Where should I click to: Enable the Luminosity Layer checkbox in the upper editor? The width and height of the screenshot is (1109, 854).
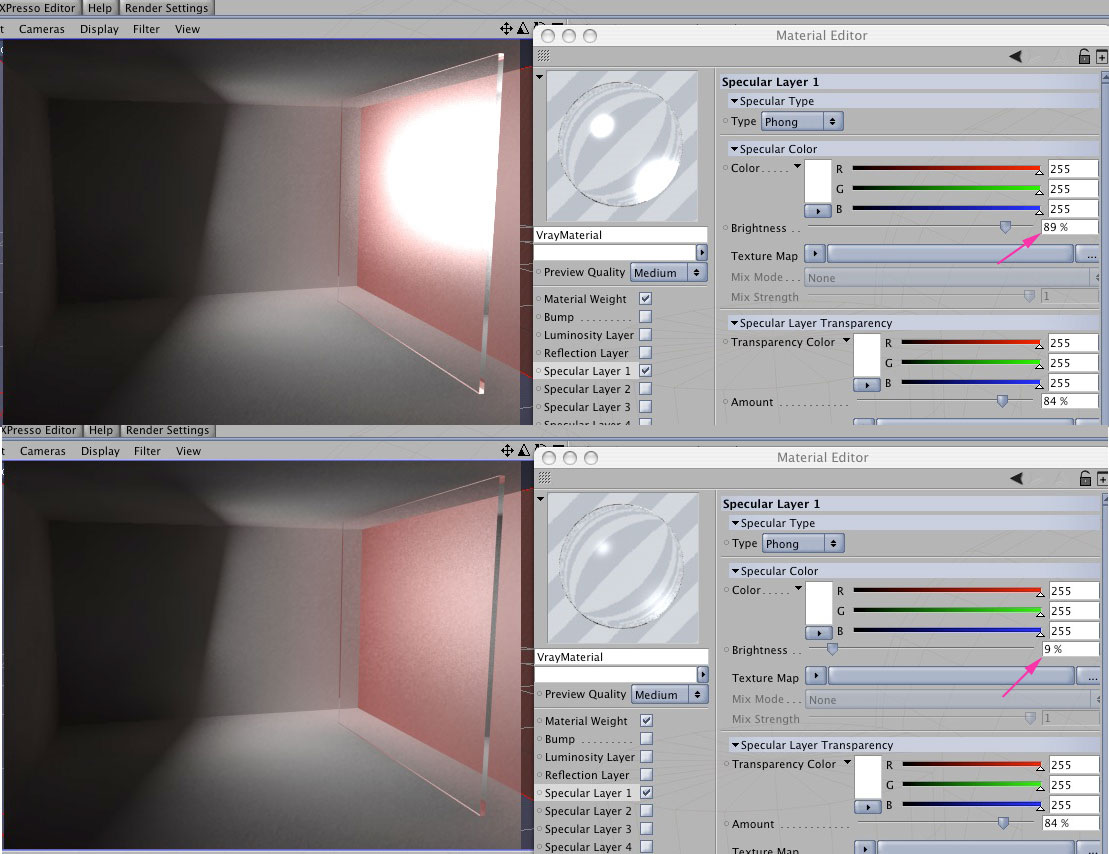coord(645,335)
